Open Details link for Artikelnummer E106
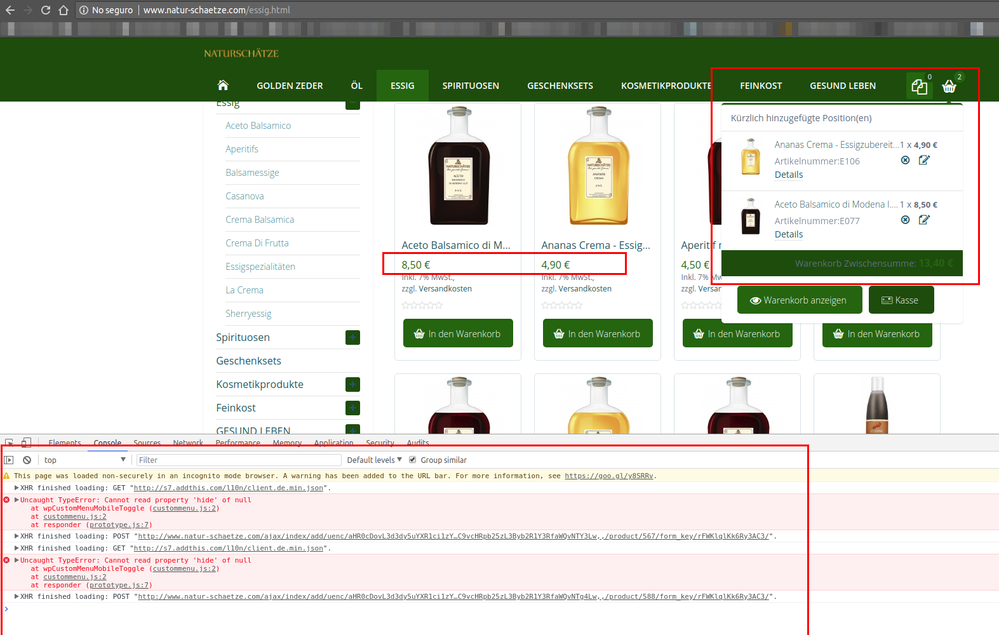This screenshot has height=635, width=999. click(789, 174)
